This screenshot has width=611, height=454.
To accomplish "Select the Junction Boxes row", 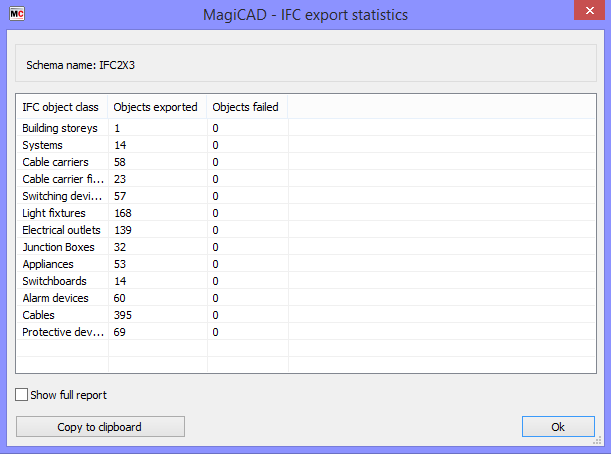I will tap(306, 247).
